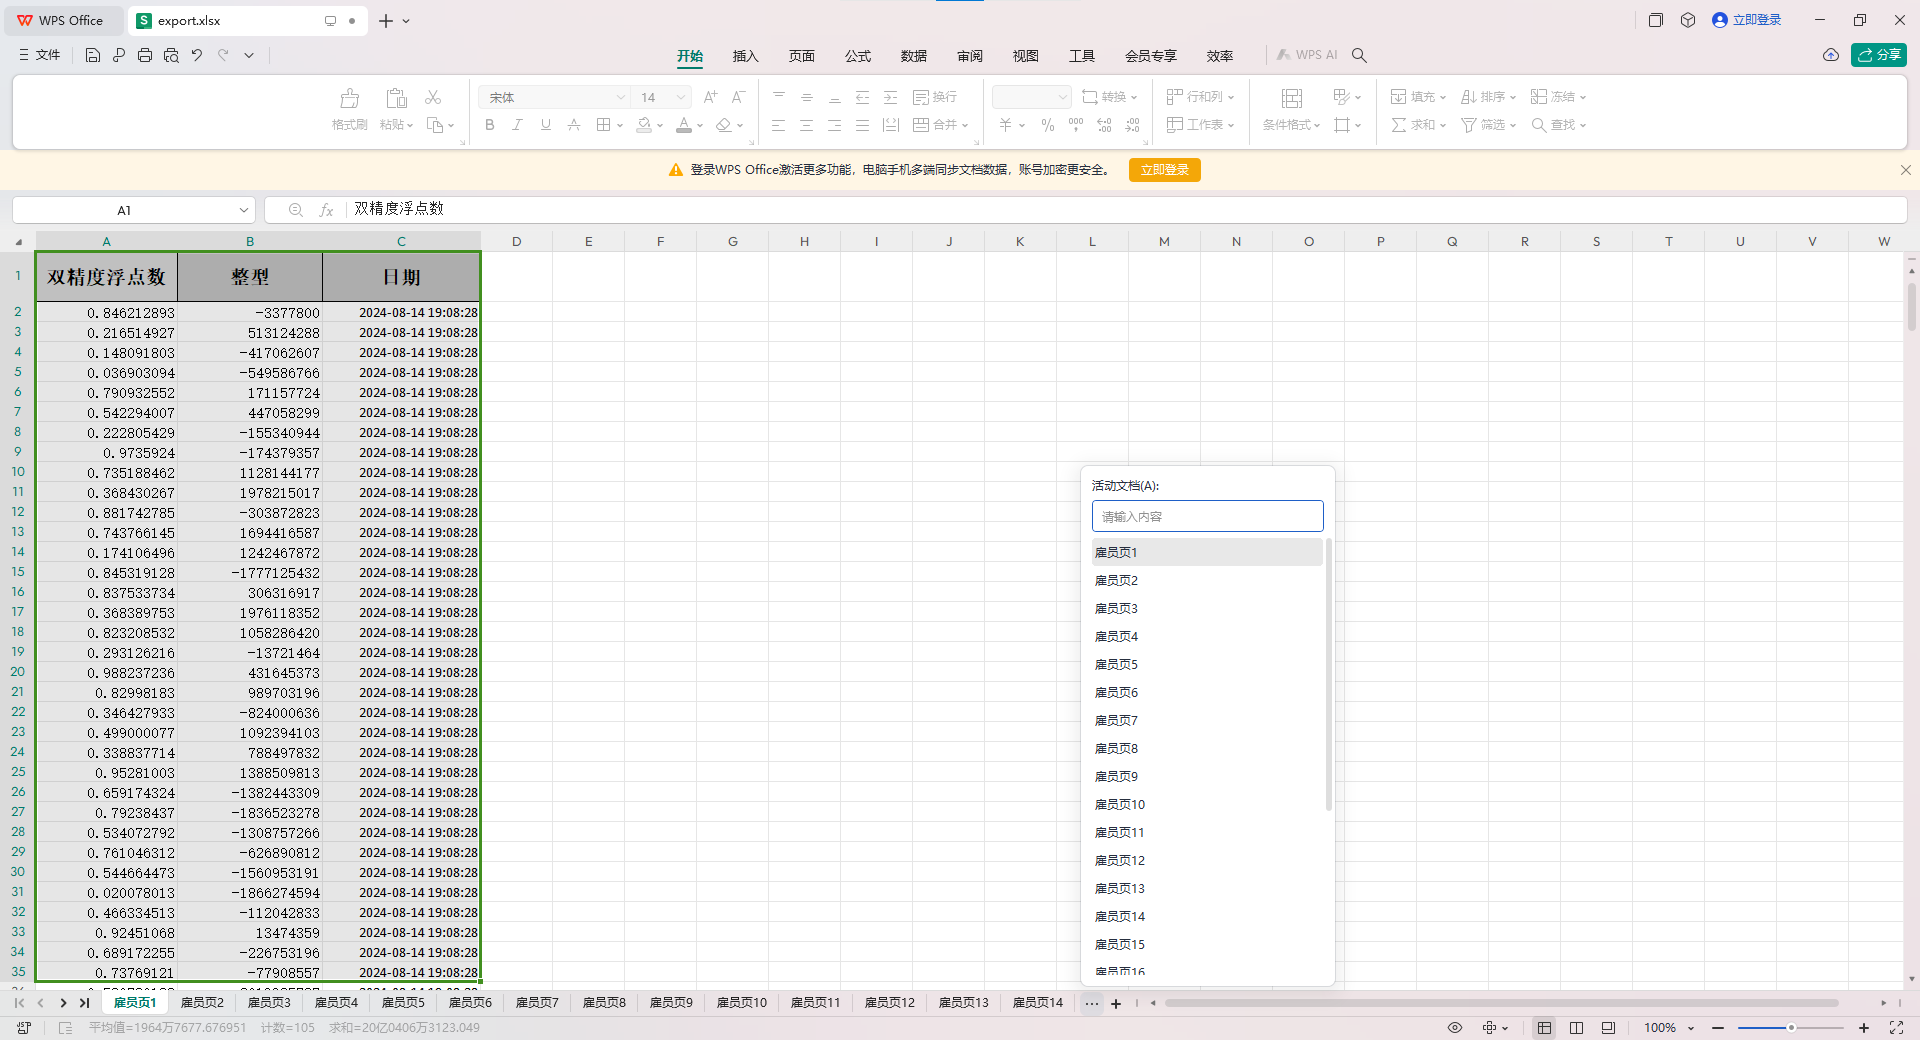Click the Print icon in quick toolbar
This screenshot has width=1920, height=1040.
[145, 55]
